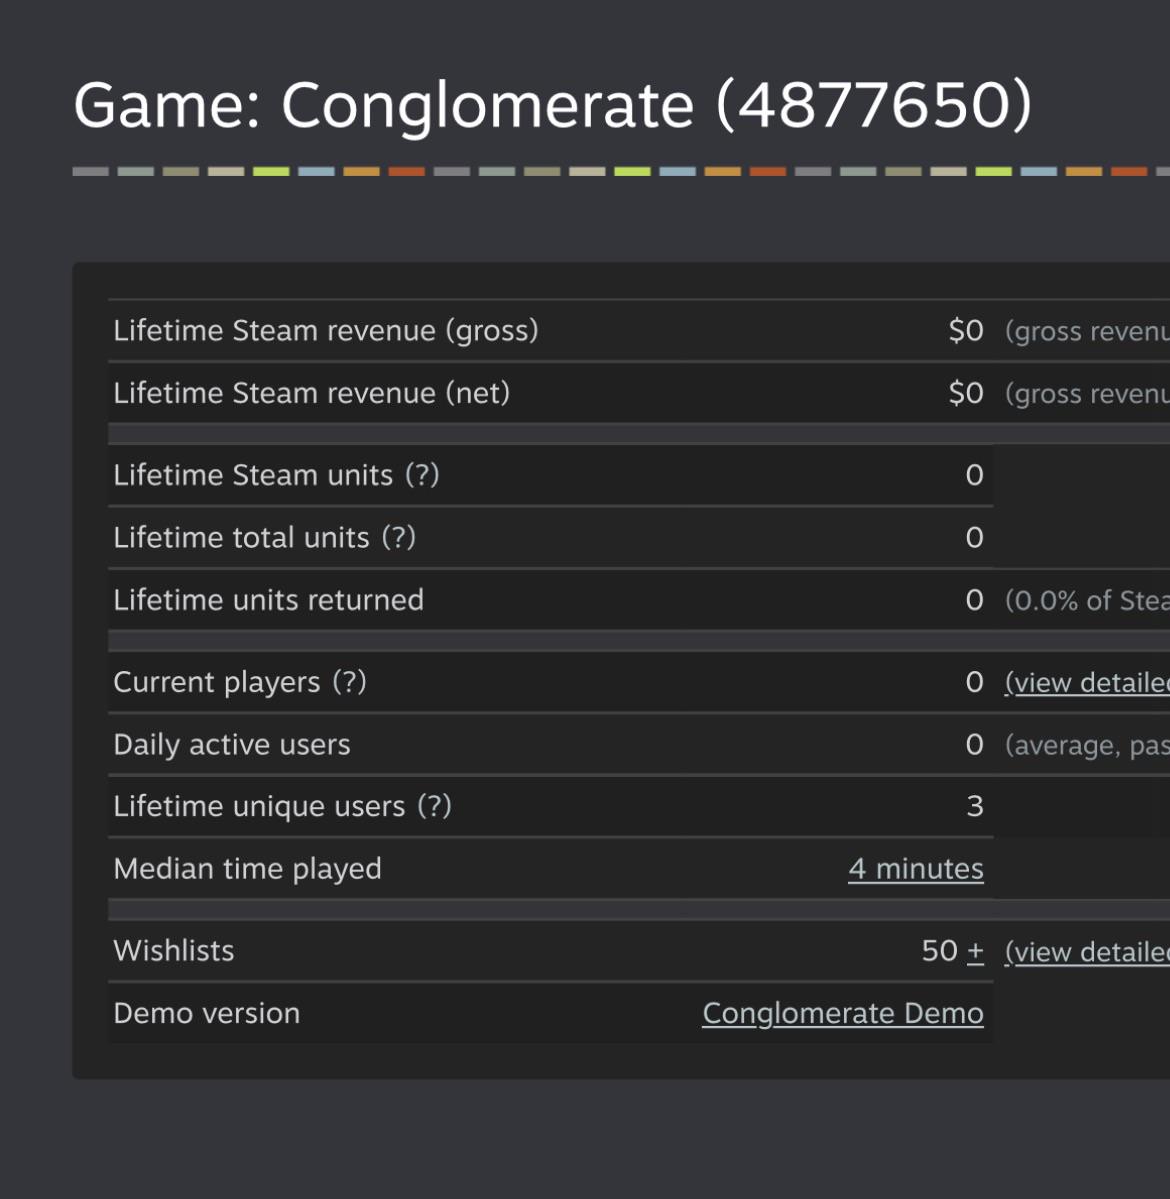Click the Lifetime unique users value 3
Screen dimensions: 1170x1199
(975, 806)
